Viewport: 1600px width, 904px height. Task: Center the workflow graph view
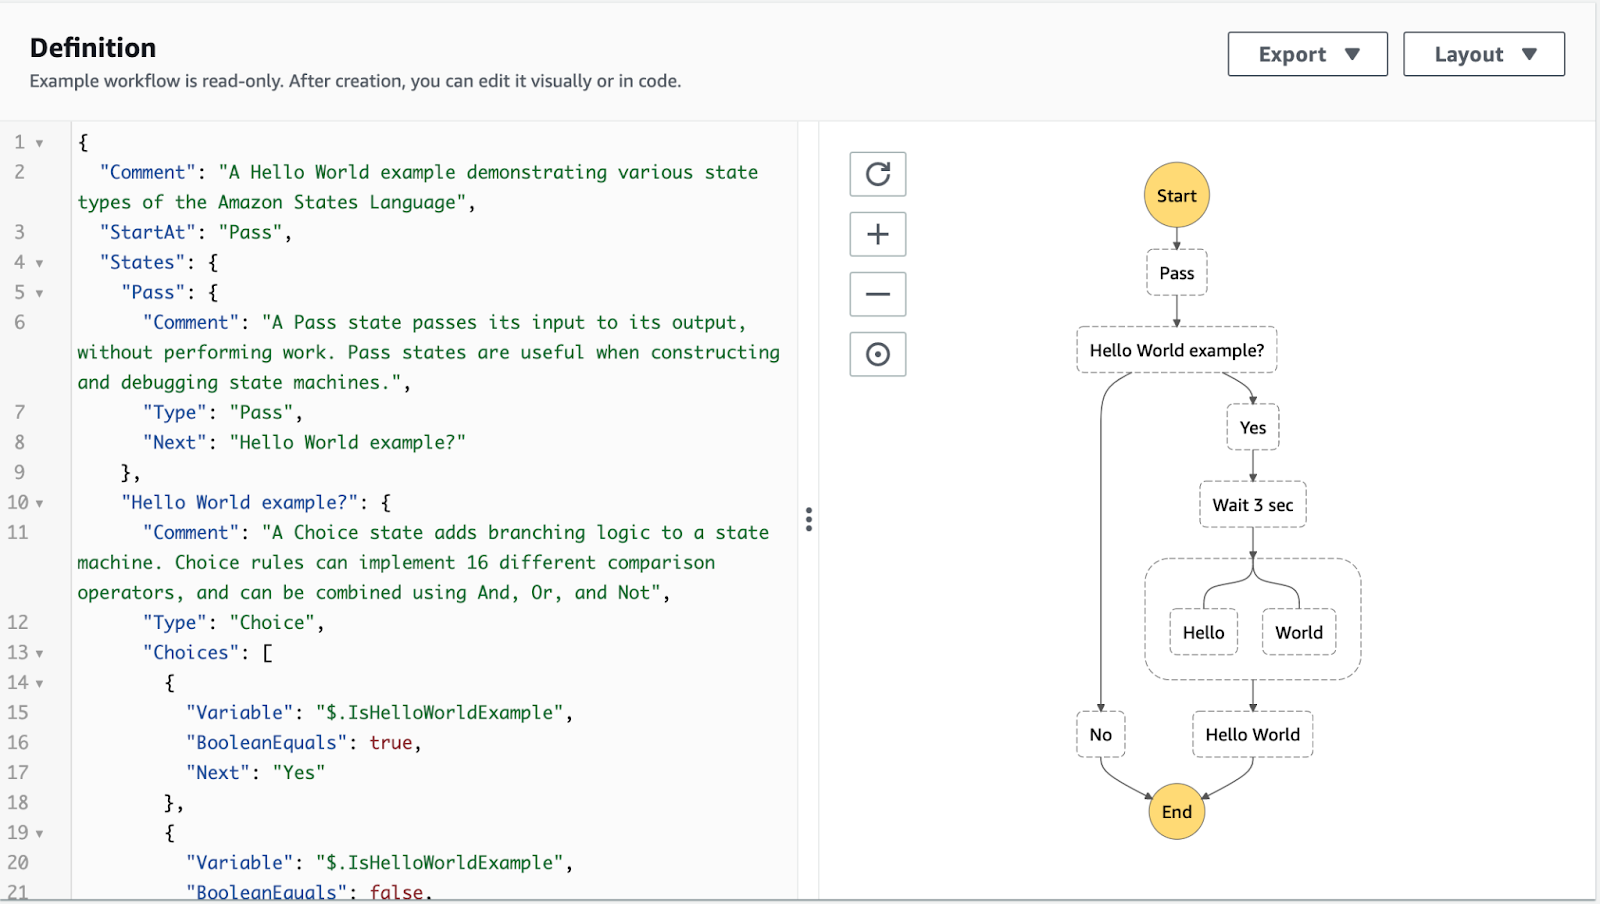click(x=877, y=354)
